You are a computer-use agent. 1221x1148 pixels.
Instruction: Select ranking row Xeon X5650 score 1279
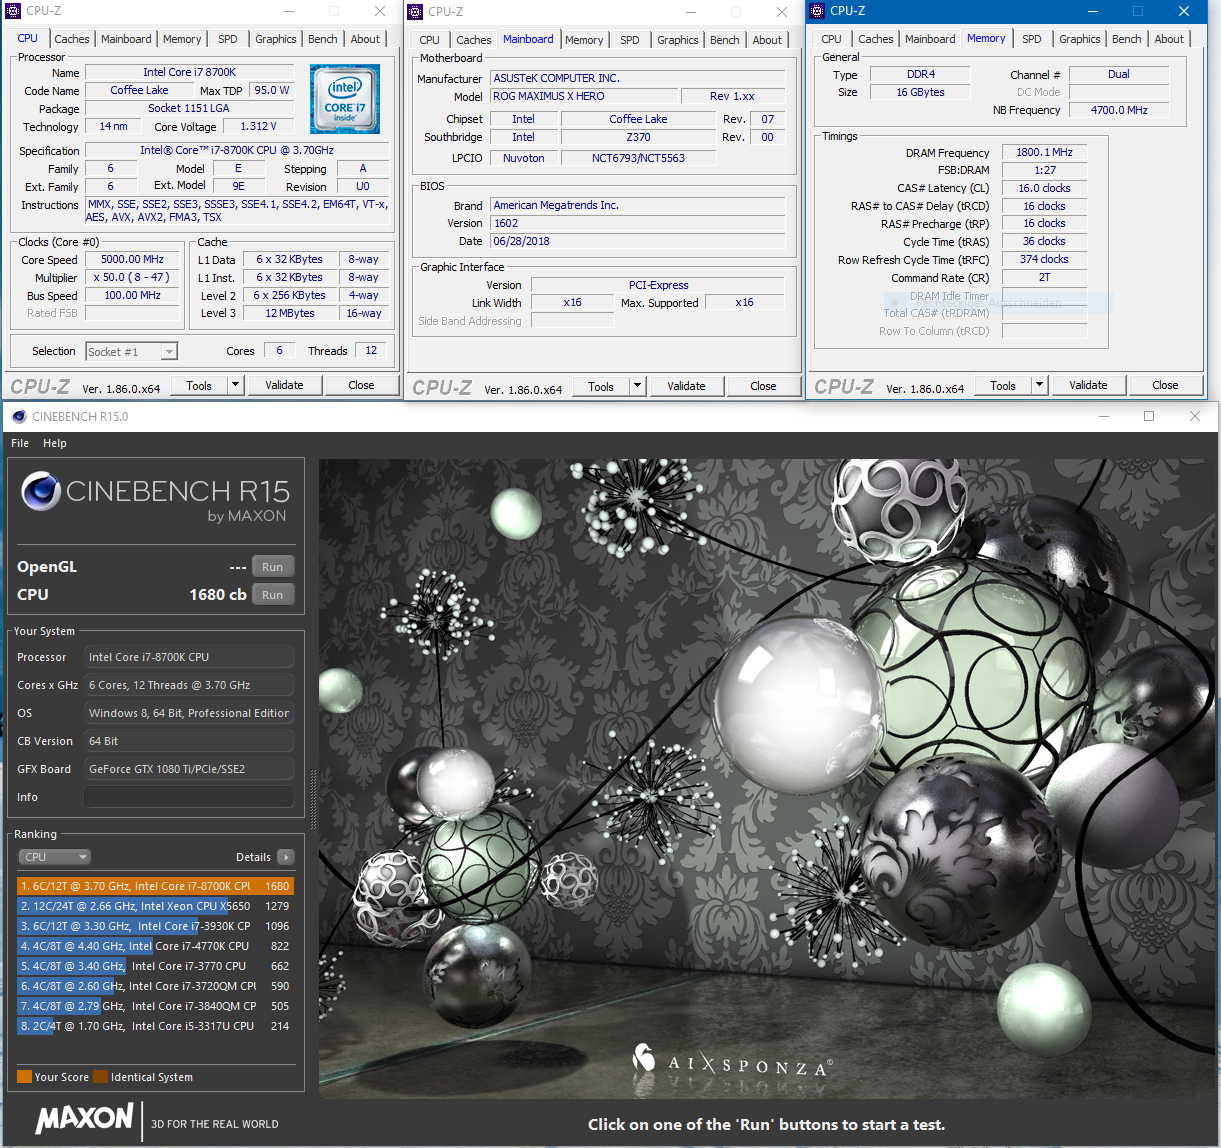[155, 906]
